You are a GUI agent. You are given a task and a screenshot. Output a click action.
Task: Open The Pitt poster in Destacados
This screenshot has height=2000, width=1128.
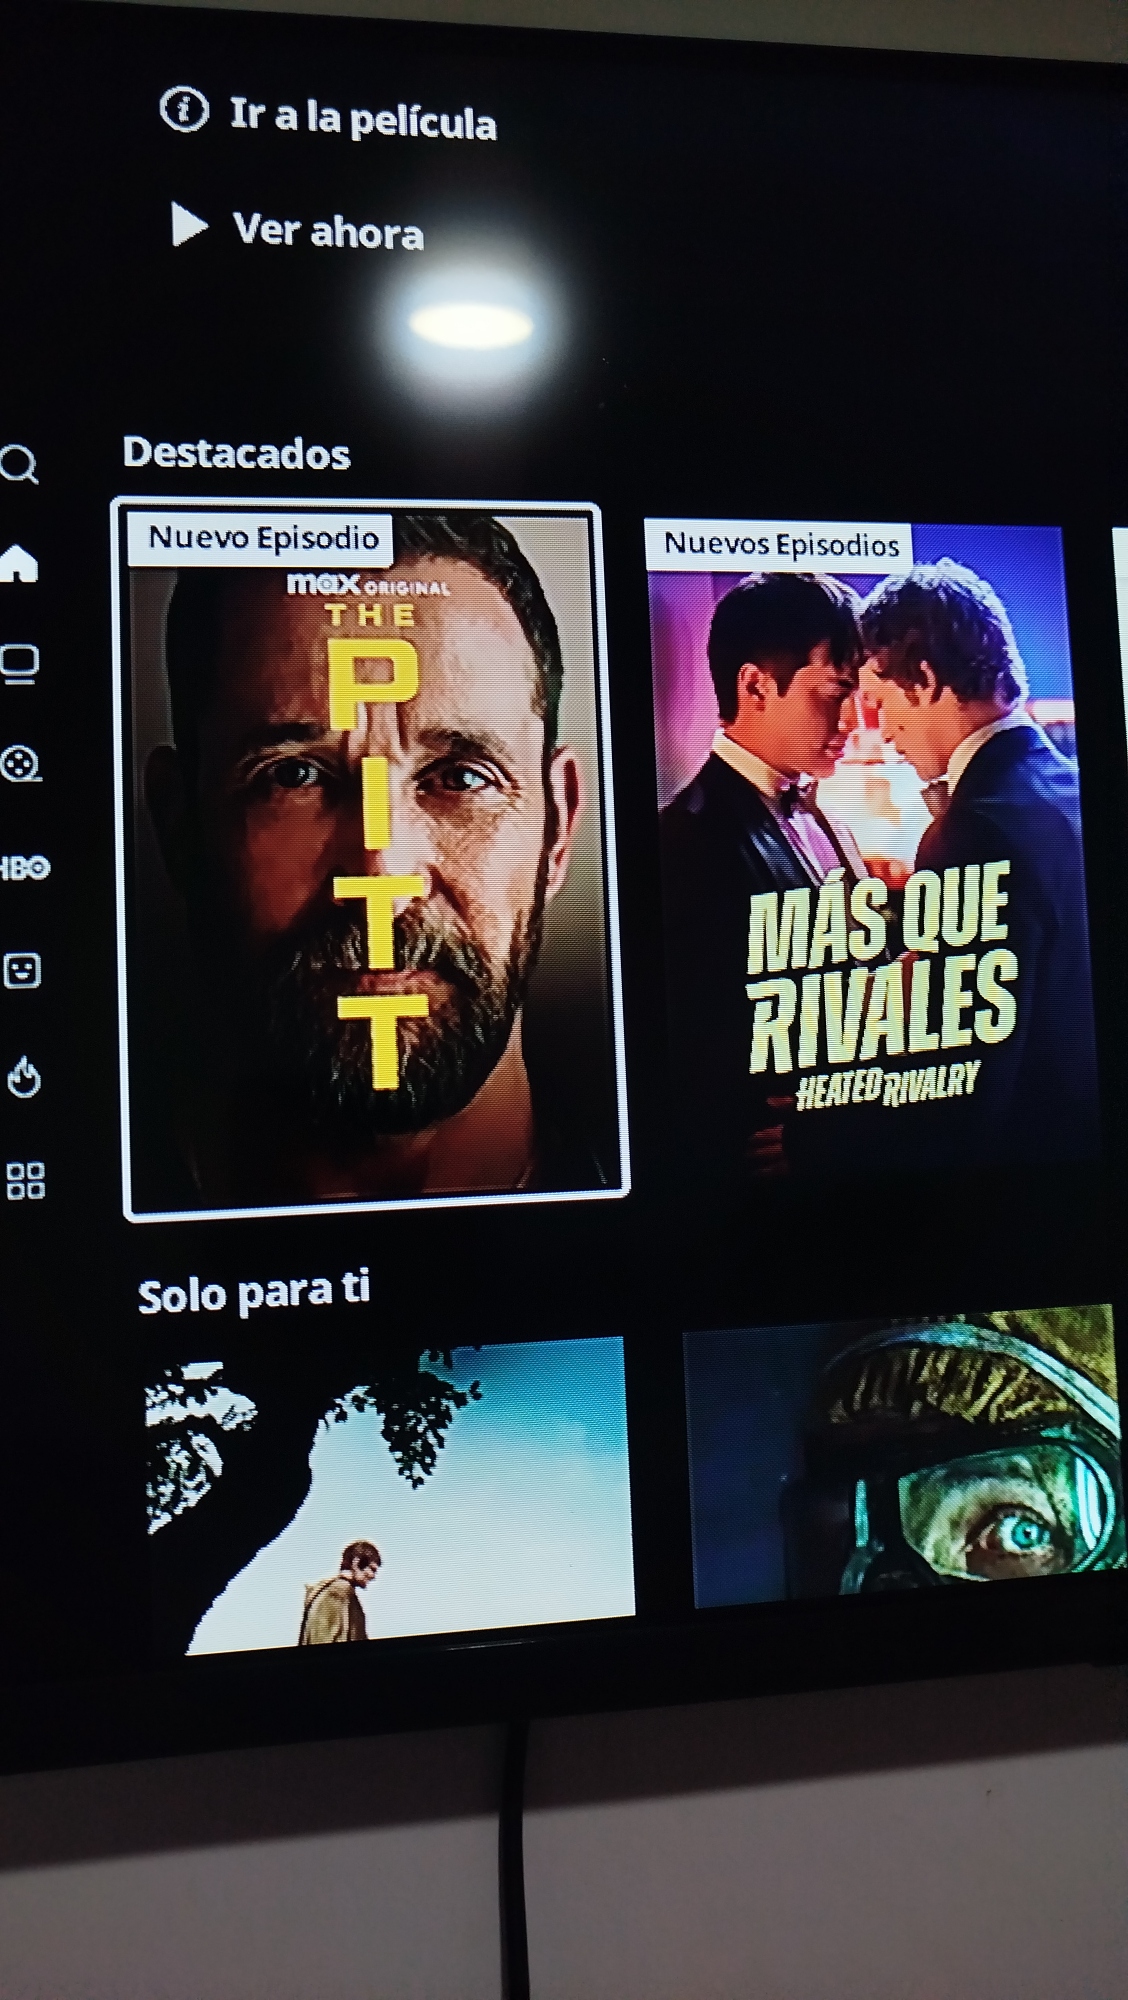point(371,860)
